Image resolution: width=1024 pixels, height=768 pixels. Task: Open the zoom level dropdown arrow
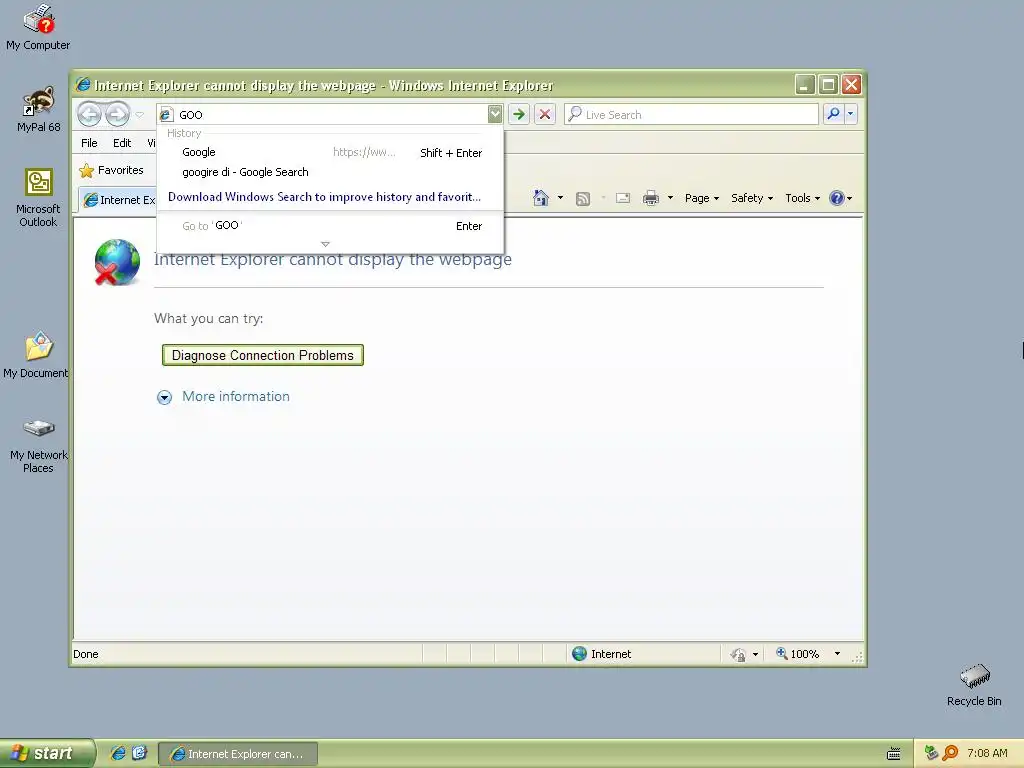(837, 654)
